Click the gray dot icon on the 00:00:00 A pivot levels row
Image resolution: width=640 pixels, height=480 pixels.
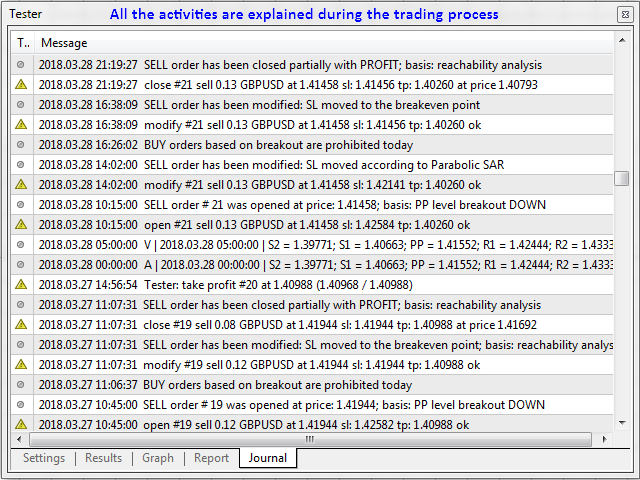[20, 264]
